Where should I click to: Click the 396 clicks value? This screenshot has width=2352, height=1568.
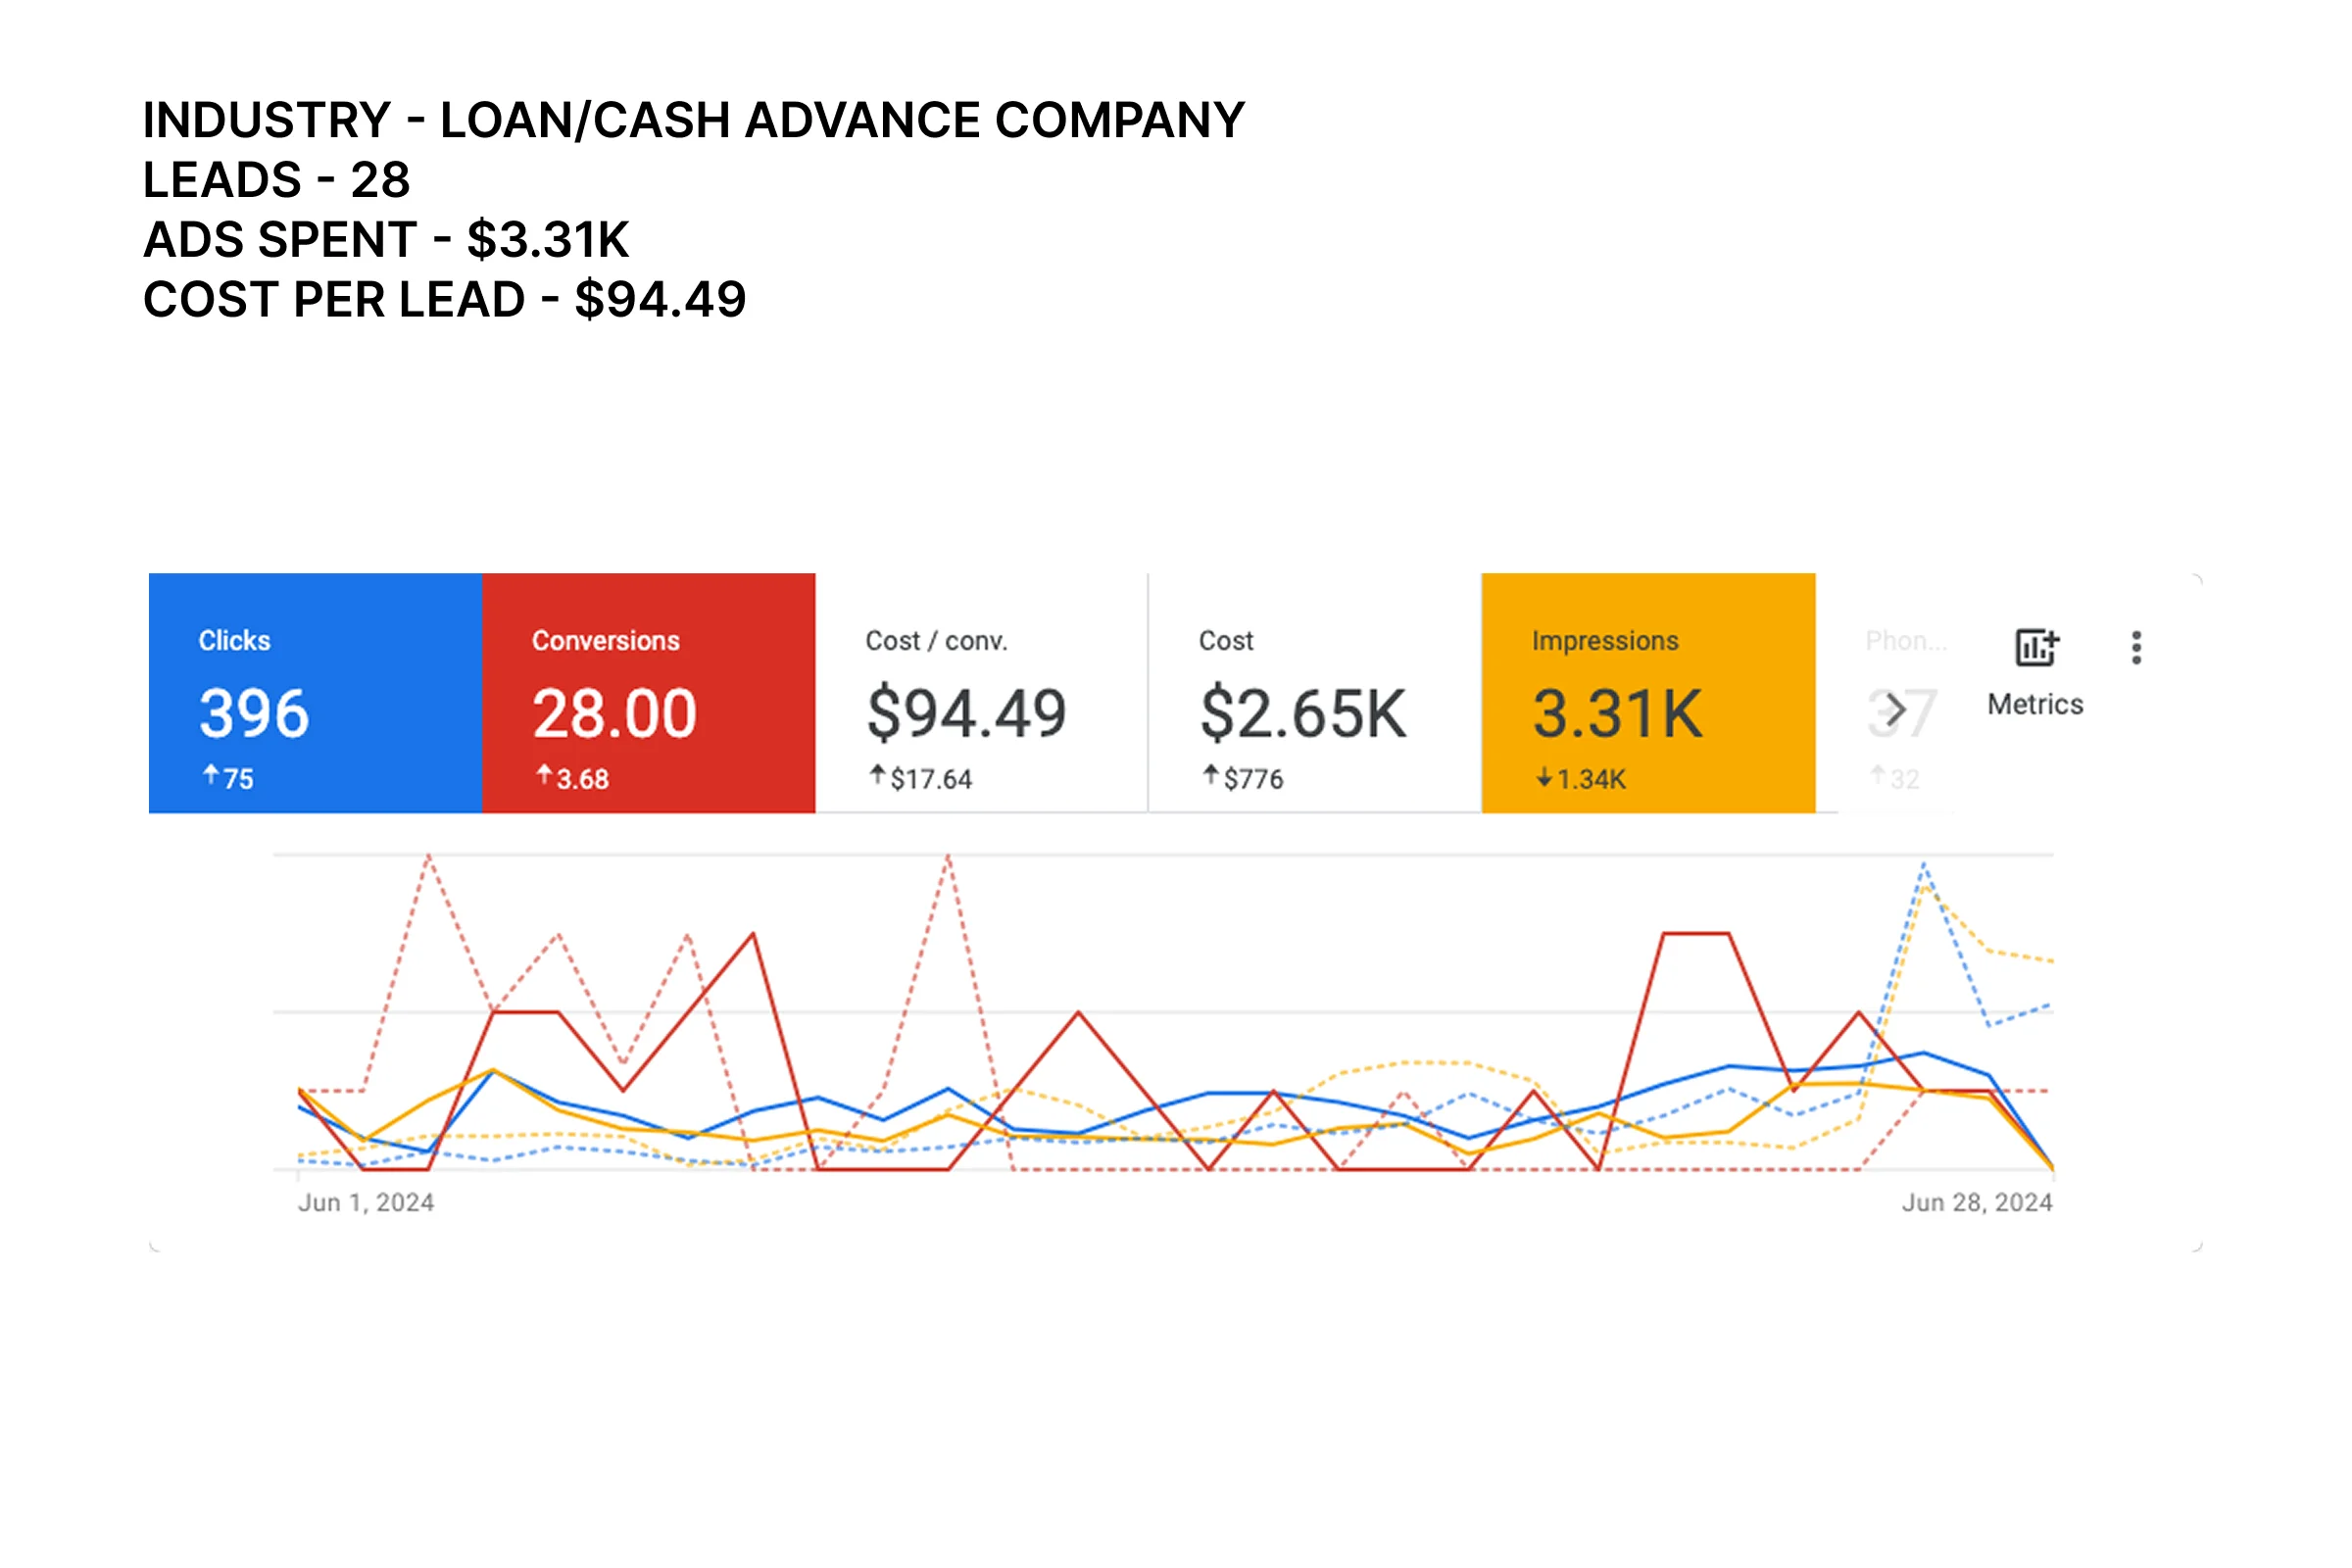coord(254,714)
